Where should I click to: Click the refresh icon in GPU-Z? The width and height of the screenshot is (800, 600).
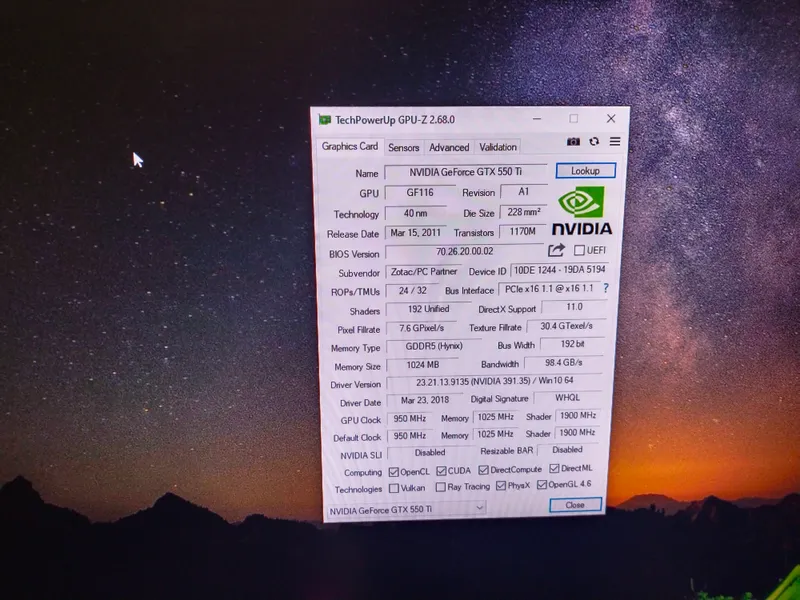(594, 141)
